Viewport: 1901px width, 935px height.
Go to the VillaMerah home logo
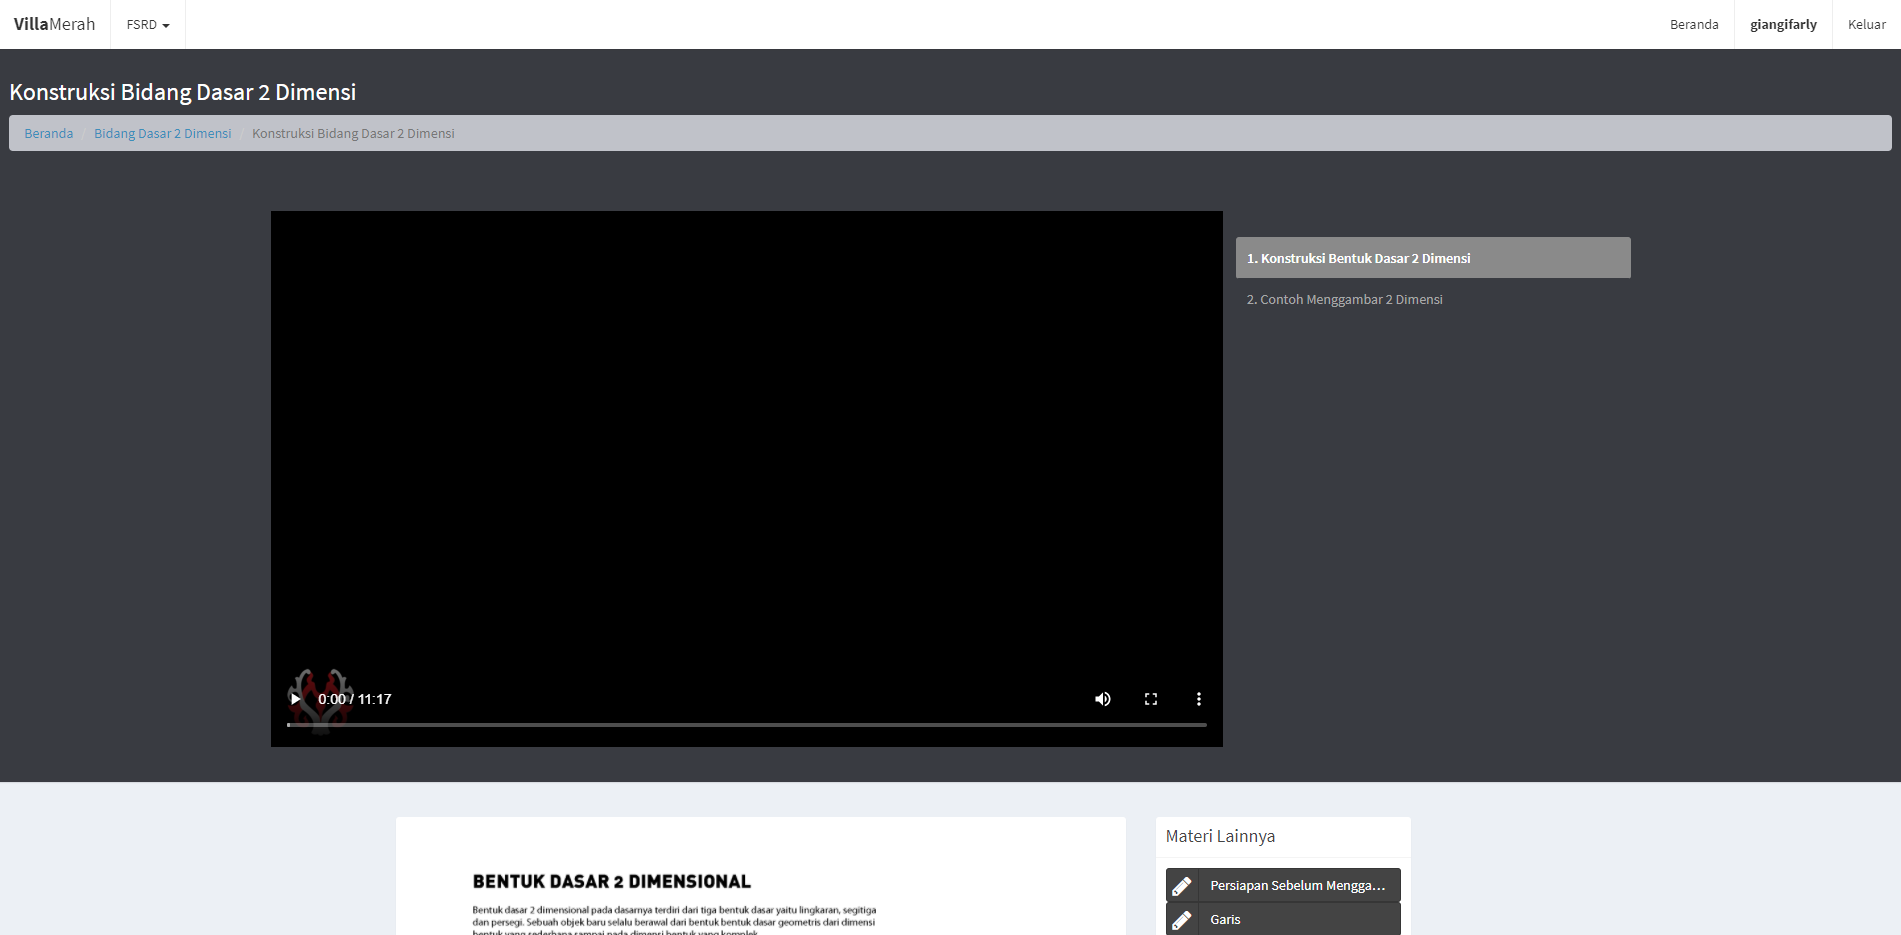pos(55,24)
